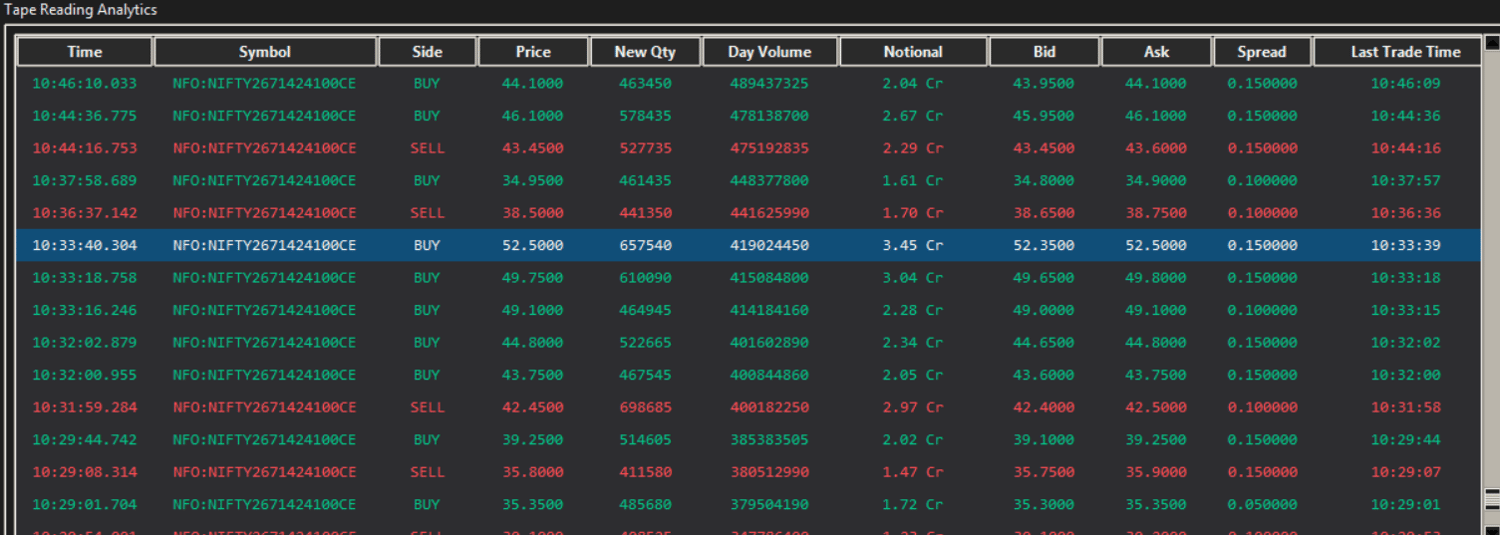Click the Day Volume value 385383505
This screenshot has width=1500, height=535.
(x=770, y=440)
